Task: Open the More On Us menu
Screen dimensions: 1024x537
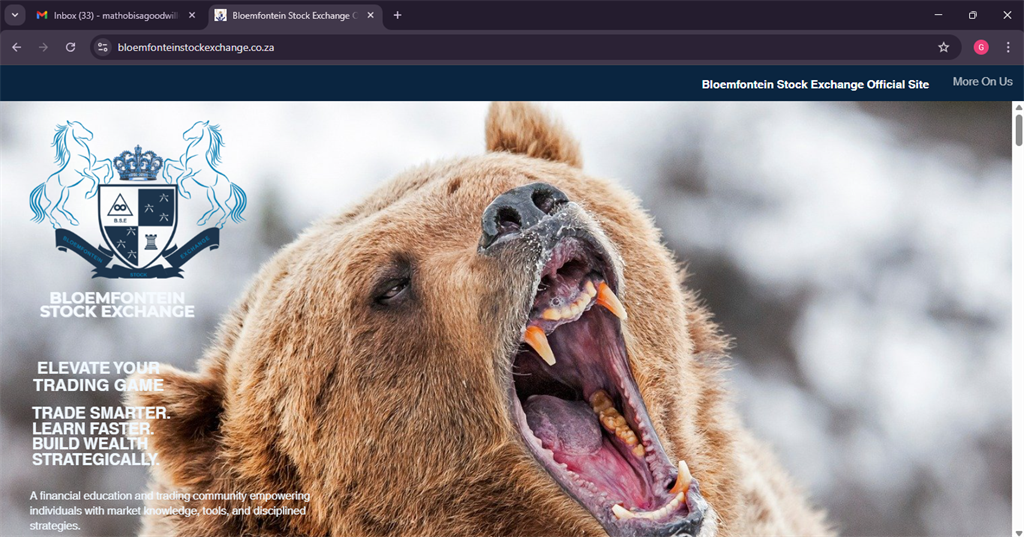Action: 982,82
